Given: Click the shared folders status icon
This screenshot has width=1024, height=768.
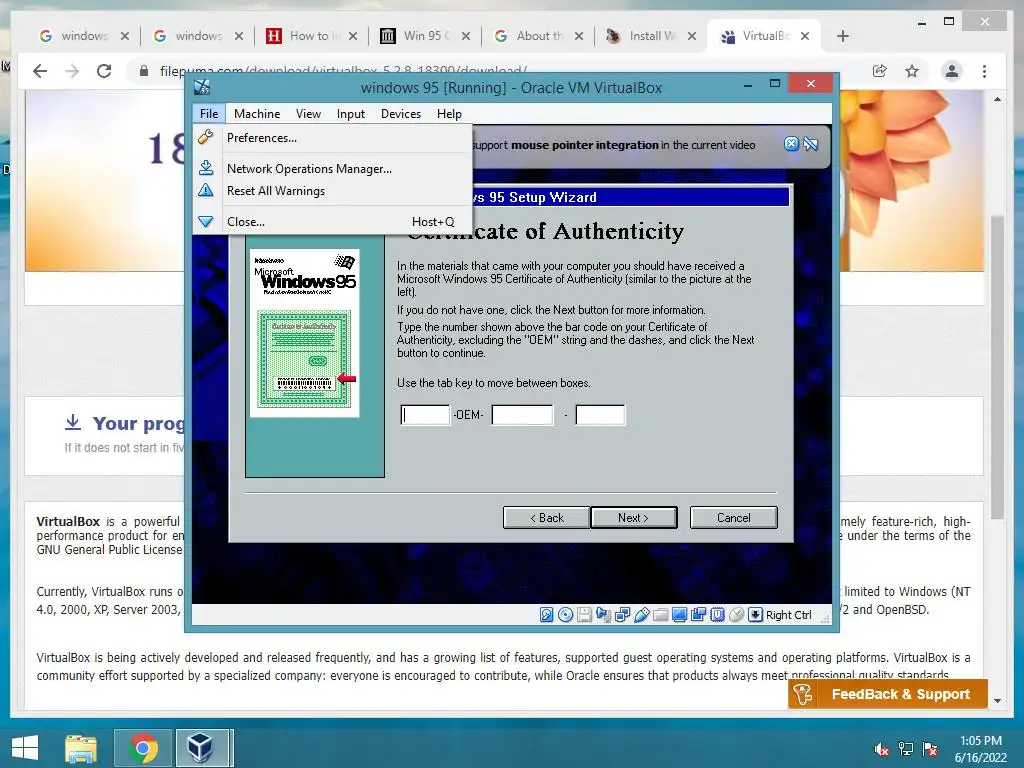Looking at the screenshot, I should point(660,615).
